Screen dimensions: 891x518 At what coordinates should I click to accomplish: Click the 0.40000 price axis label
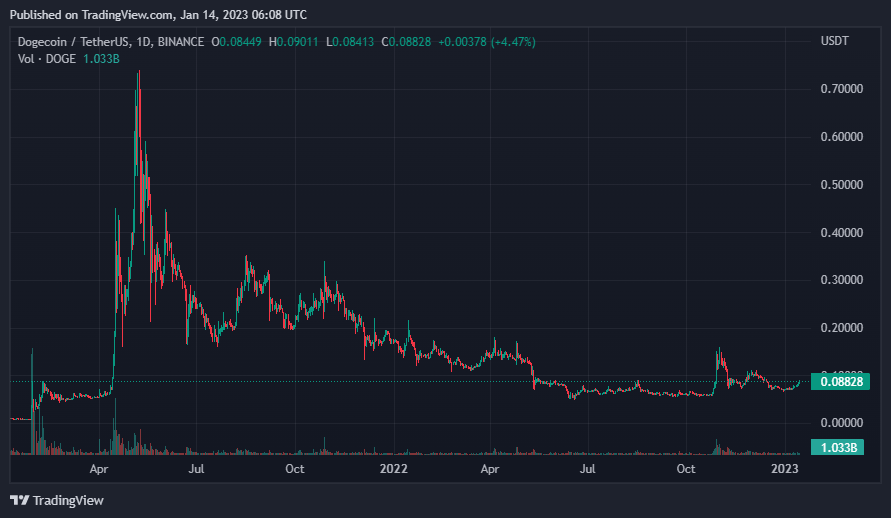tap(842, 233)
